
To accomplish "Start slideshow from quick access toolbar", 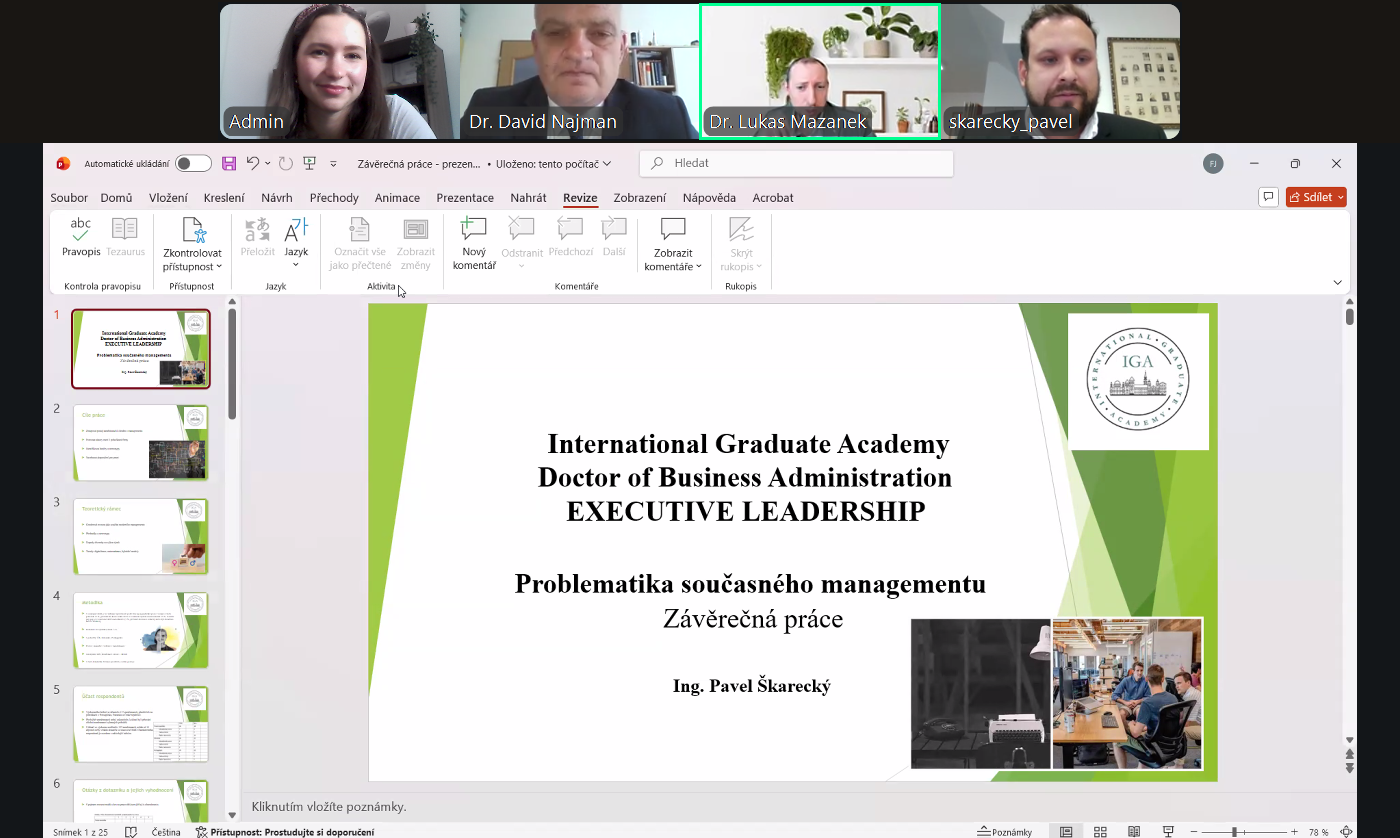I will tap(310, 164).
